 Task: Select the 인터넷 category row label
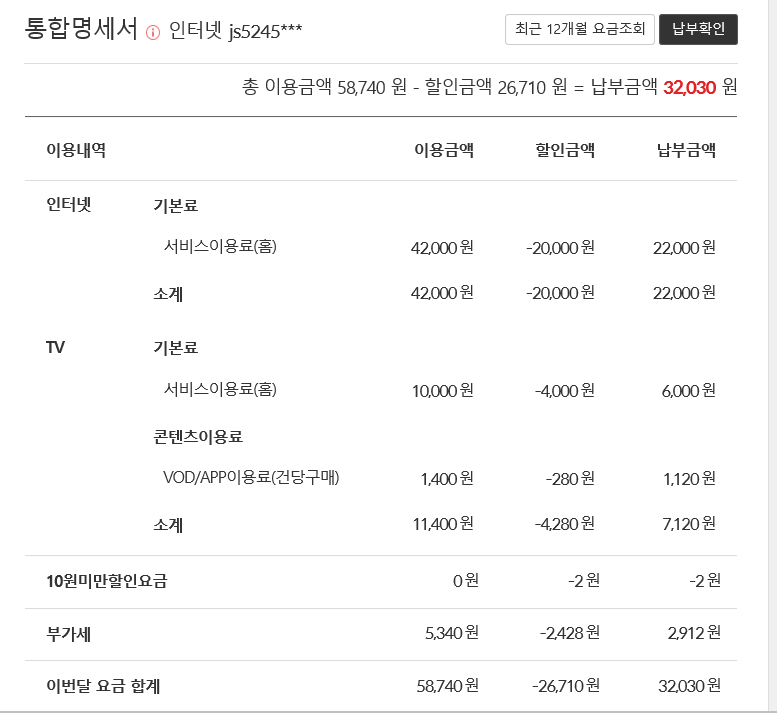pos(69,205)
